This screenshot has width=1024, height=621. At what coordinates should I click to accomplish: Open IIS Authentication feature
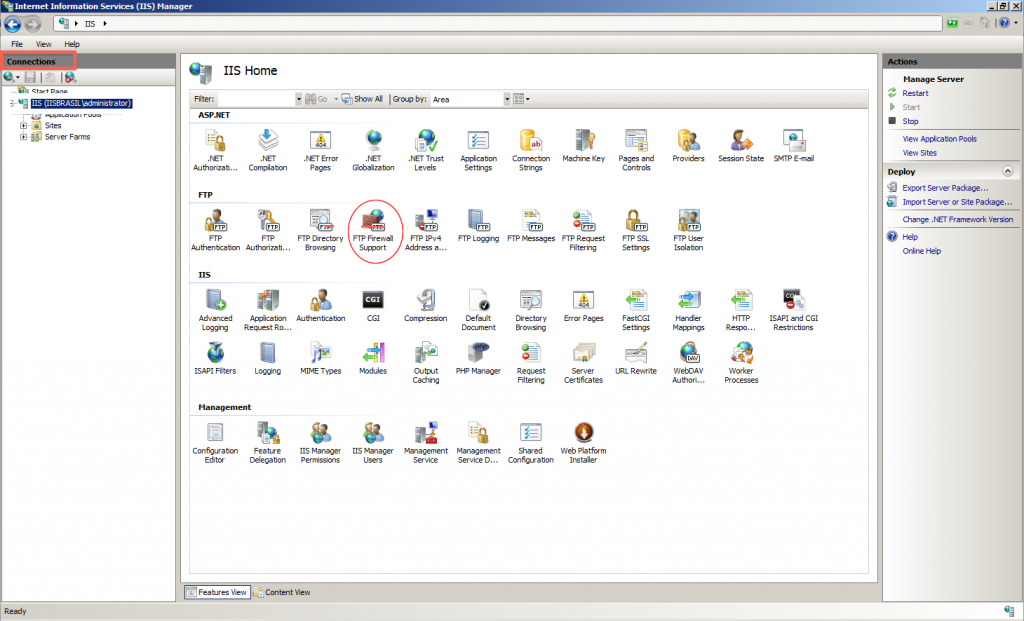tap(320, 306)
